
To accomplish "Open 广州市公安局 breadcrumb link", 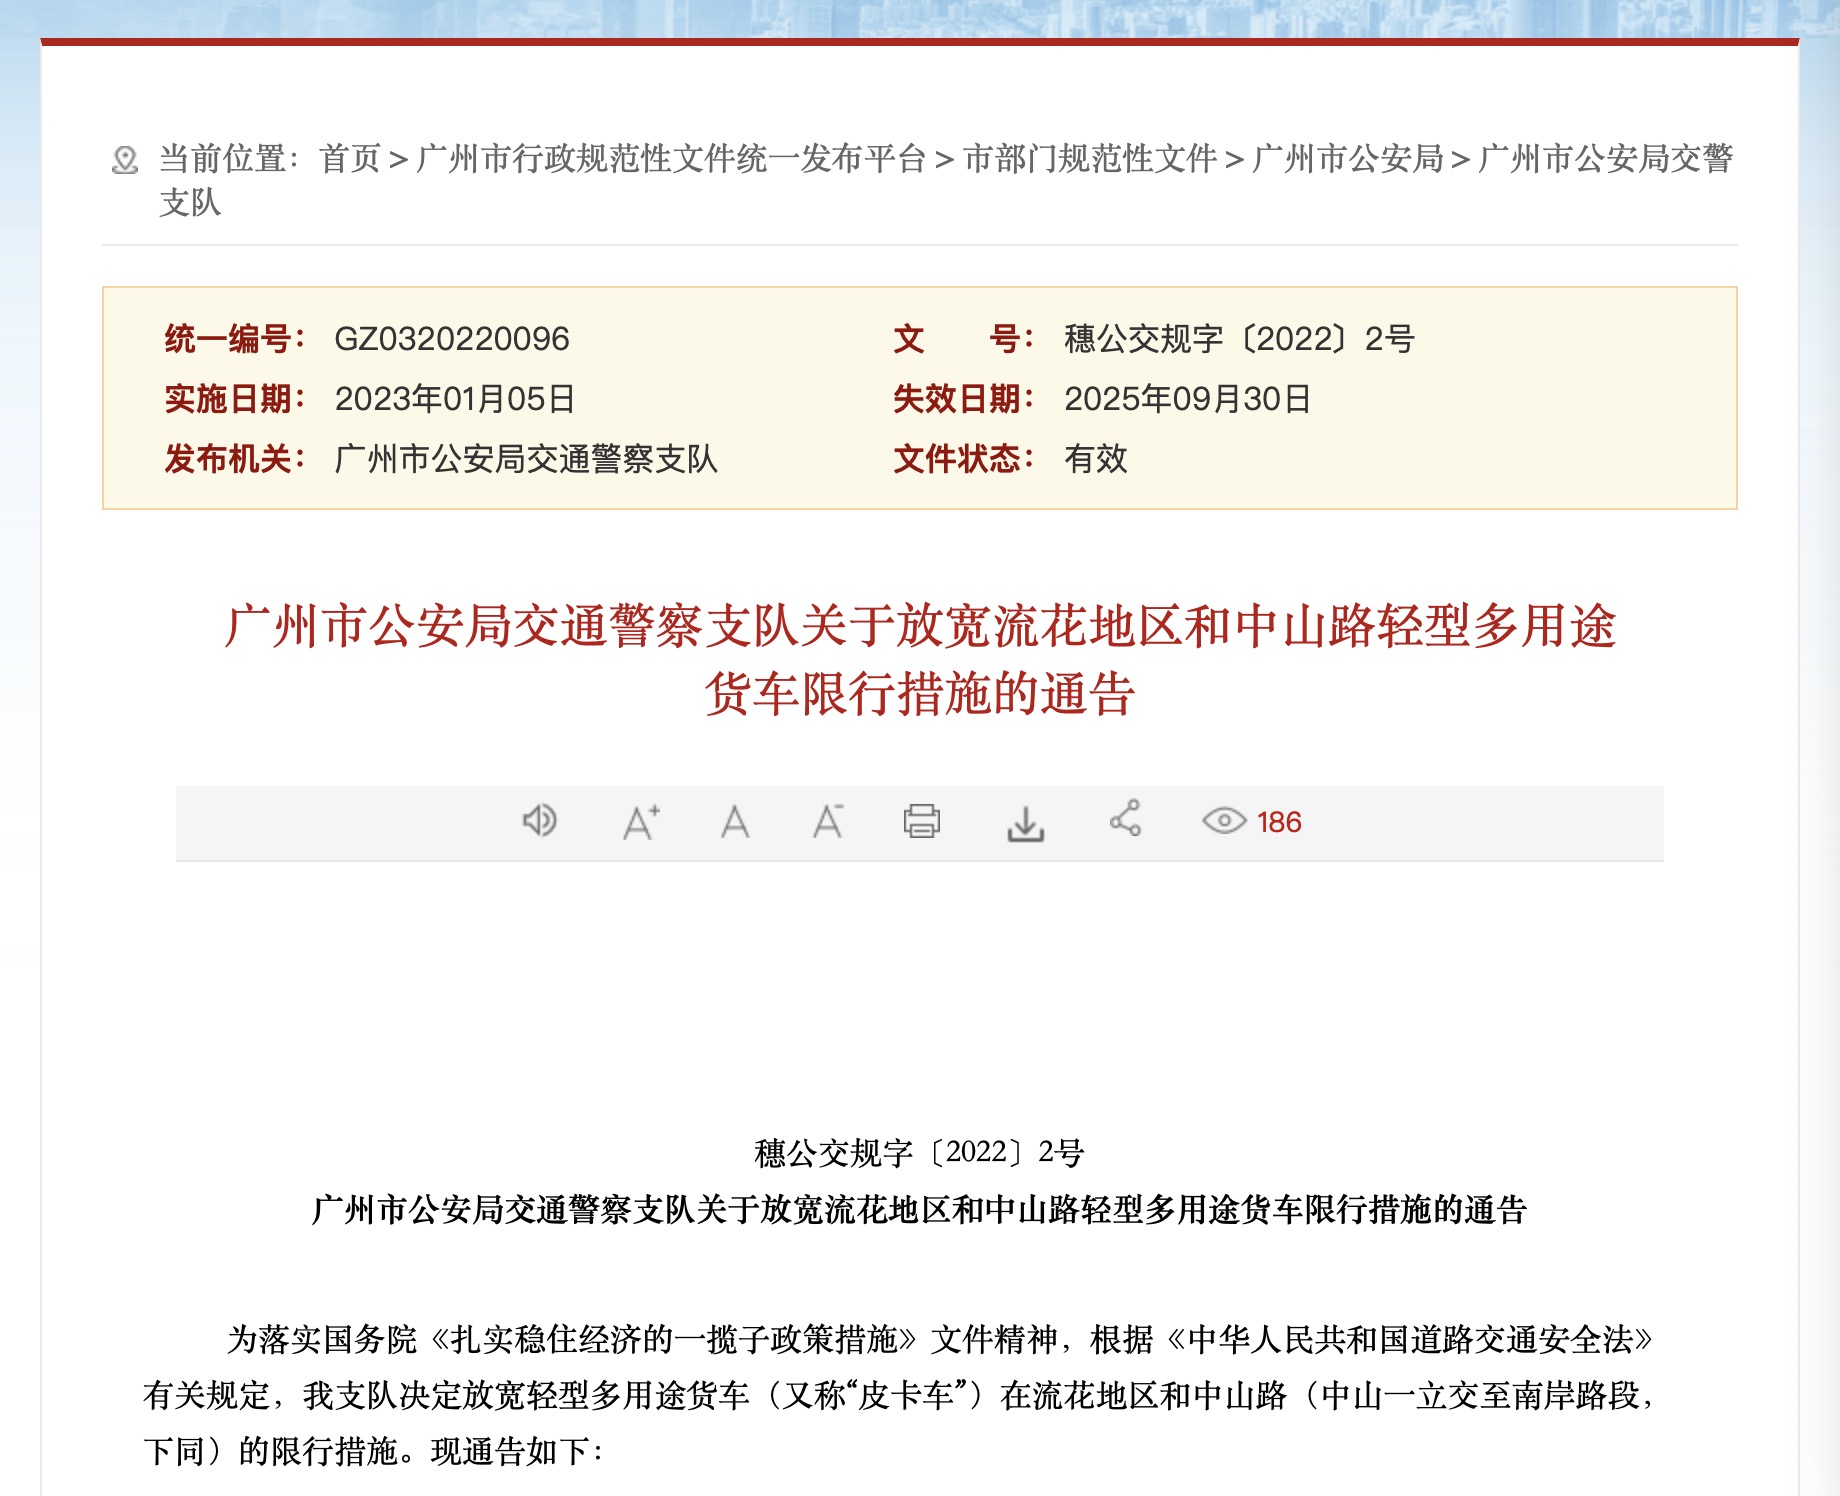I will coord(1347,159).
